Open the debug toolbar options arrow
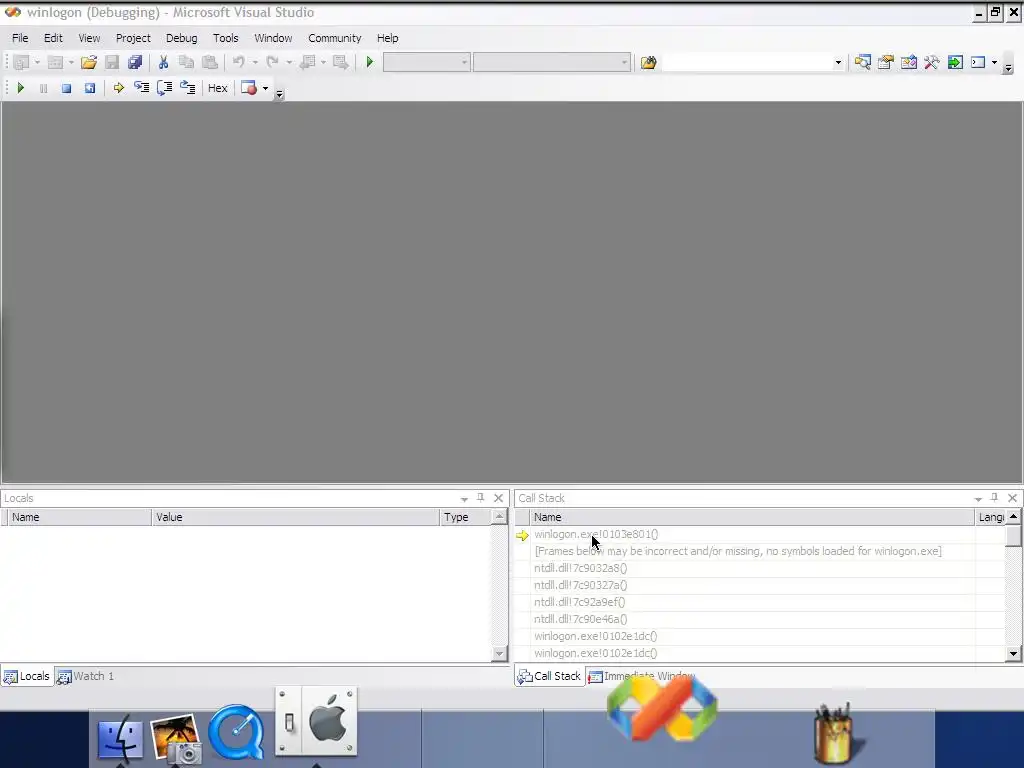This screenshot has height=768, width=1024. [x=280, y=95]
